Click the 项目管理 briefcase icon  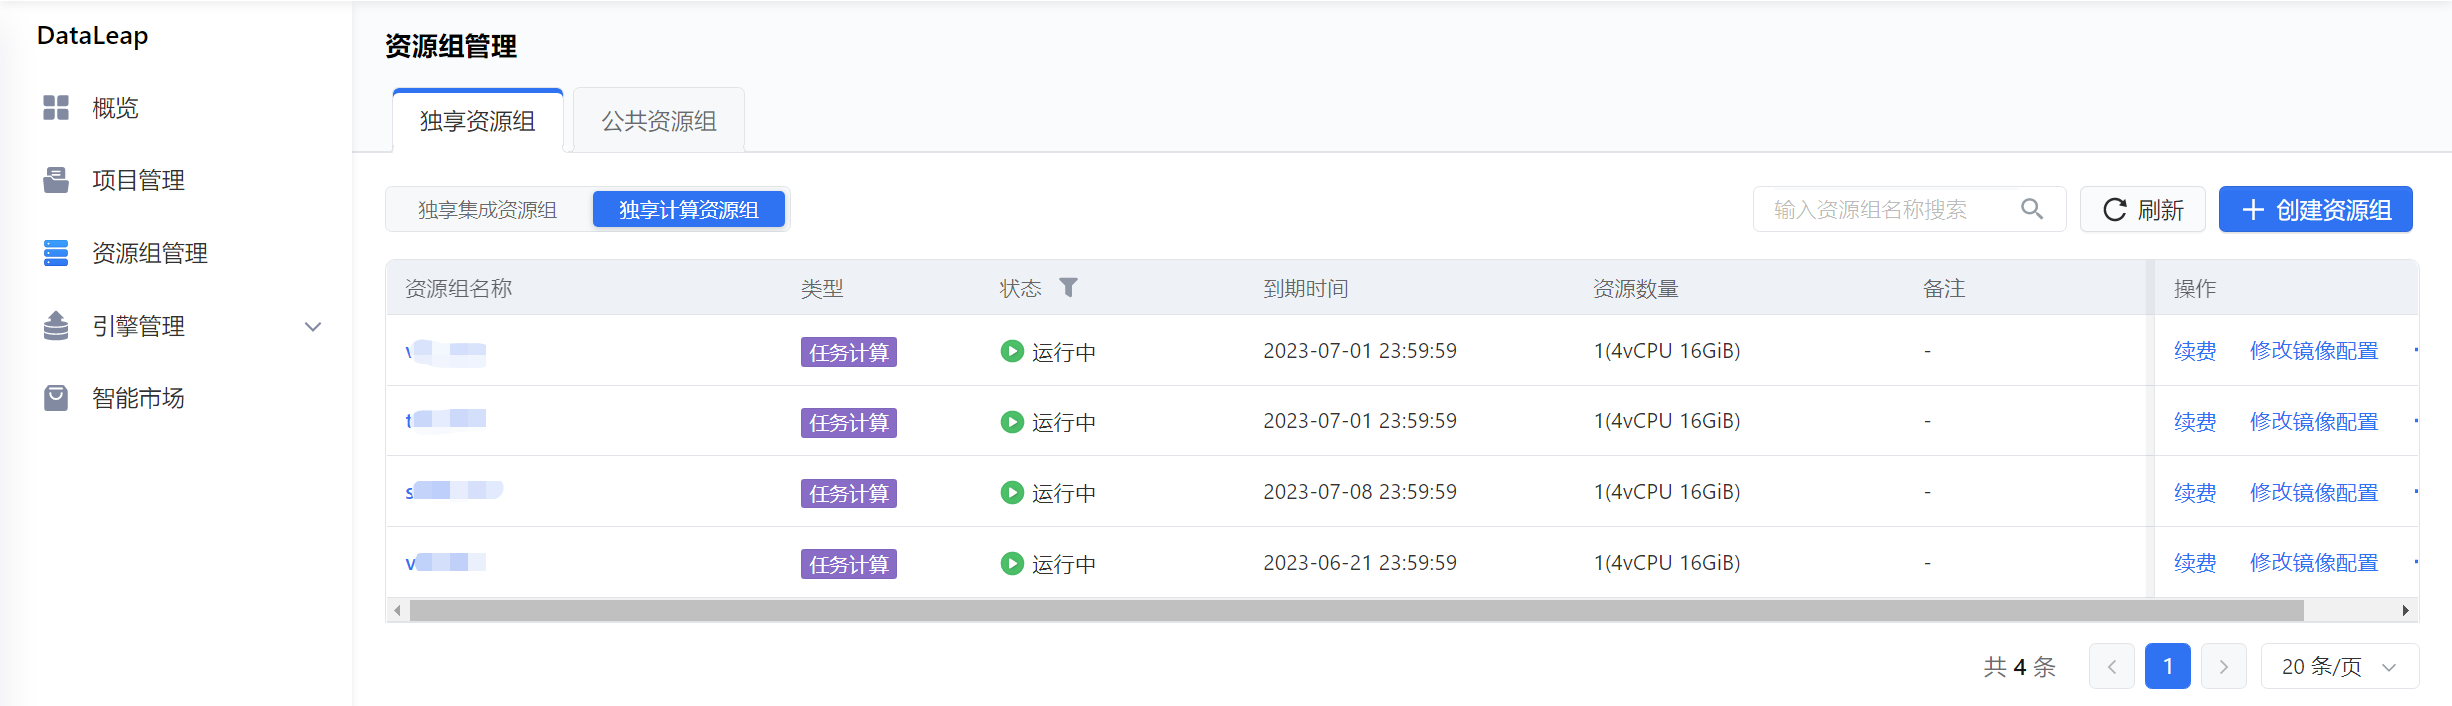[x=56, y=181]
